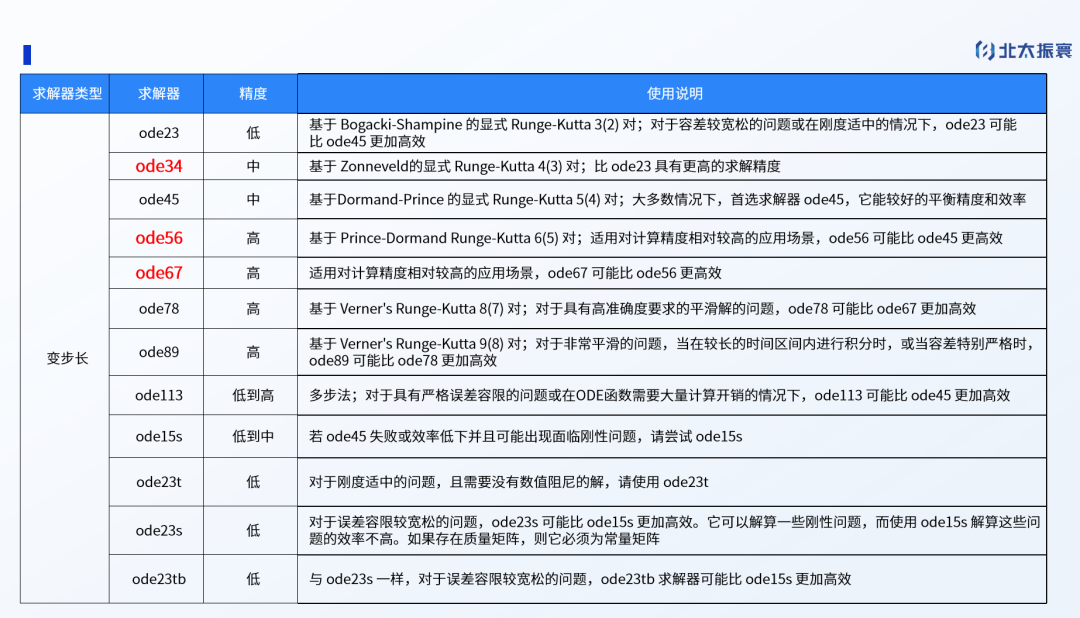This screenshot has width=1080, height=618.
Task: Click the 使用说明 column header
Action: click(674, 93)
